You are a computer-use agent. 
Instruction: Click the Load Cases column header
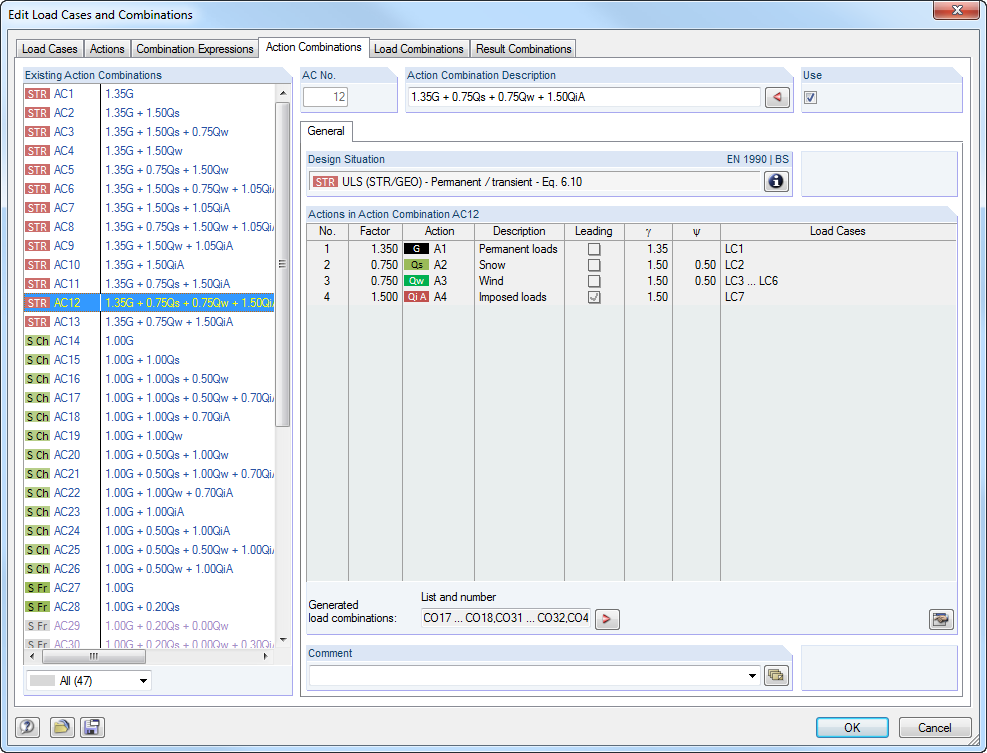838,231
